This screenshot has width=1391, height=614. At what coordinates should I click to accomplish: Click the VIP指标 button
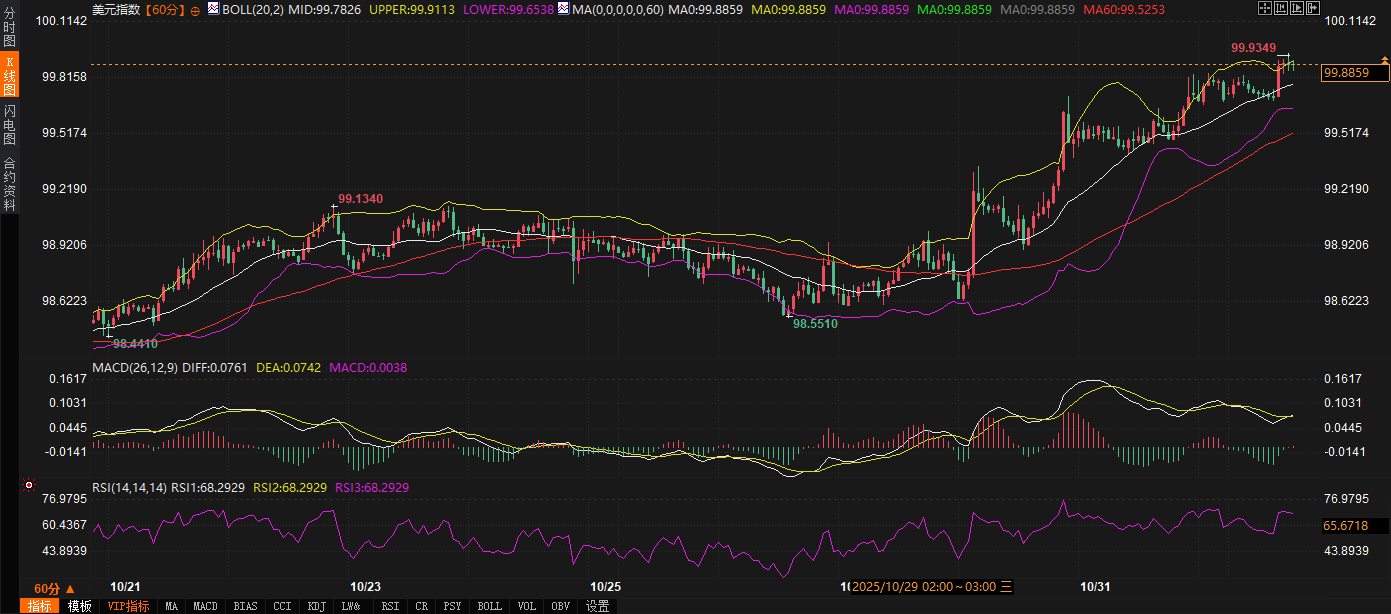pos(128,606)
